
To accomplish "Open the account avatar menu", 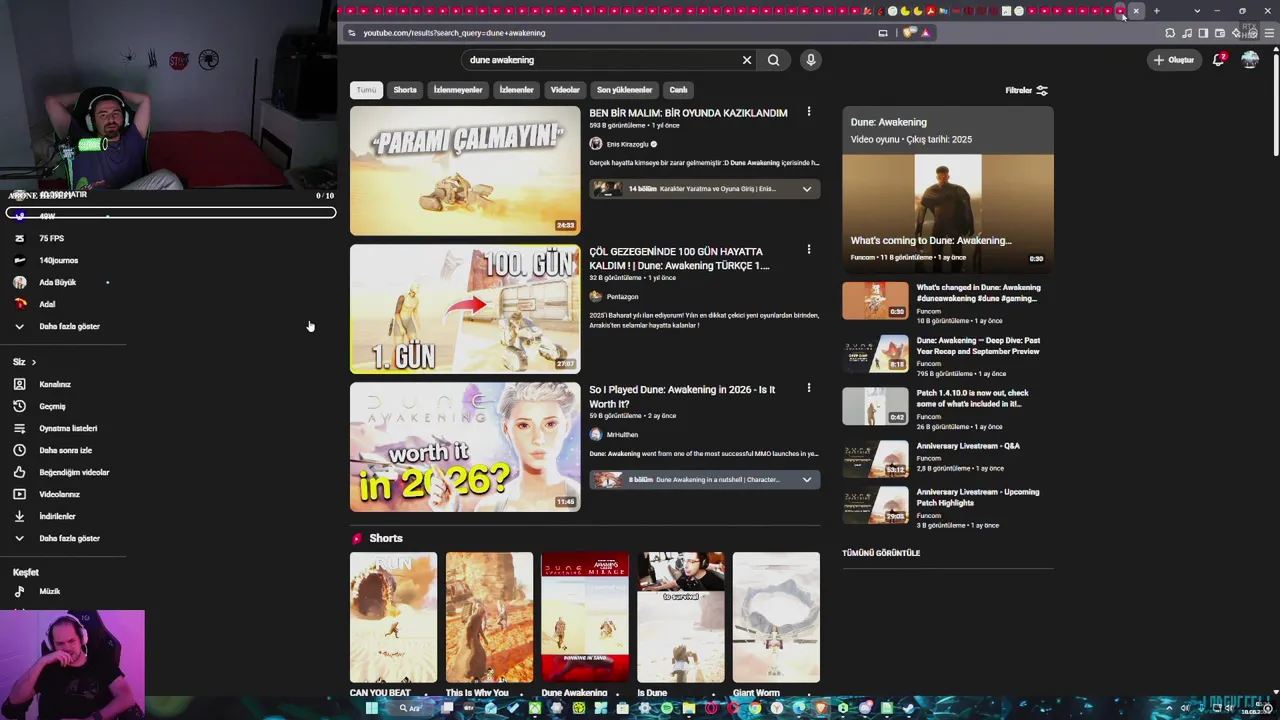I will [x=1250, y=60].
